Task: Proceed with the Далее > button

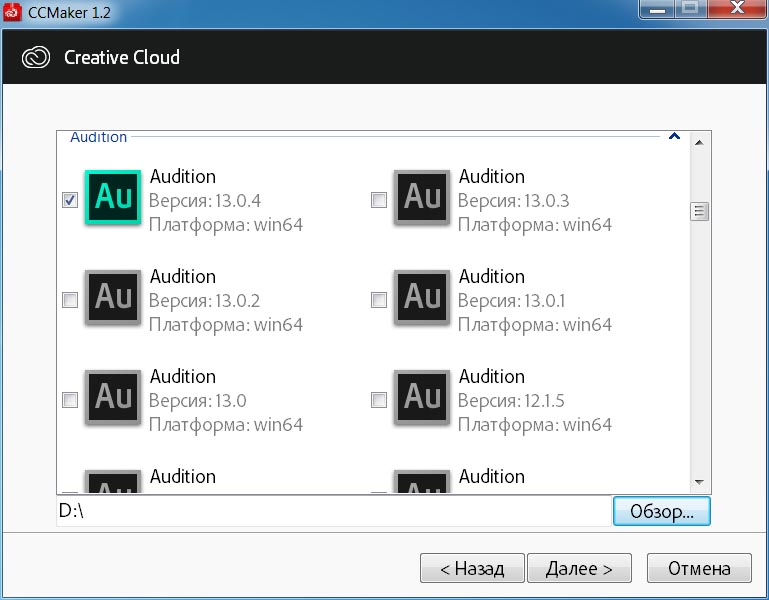Action: tap(579, 568)
